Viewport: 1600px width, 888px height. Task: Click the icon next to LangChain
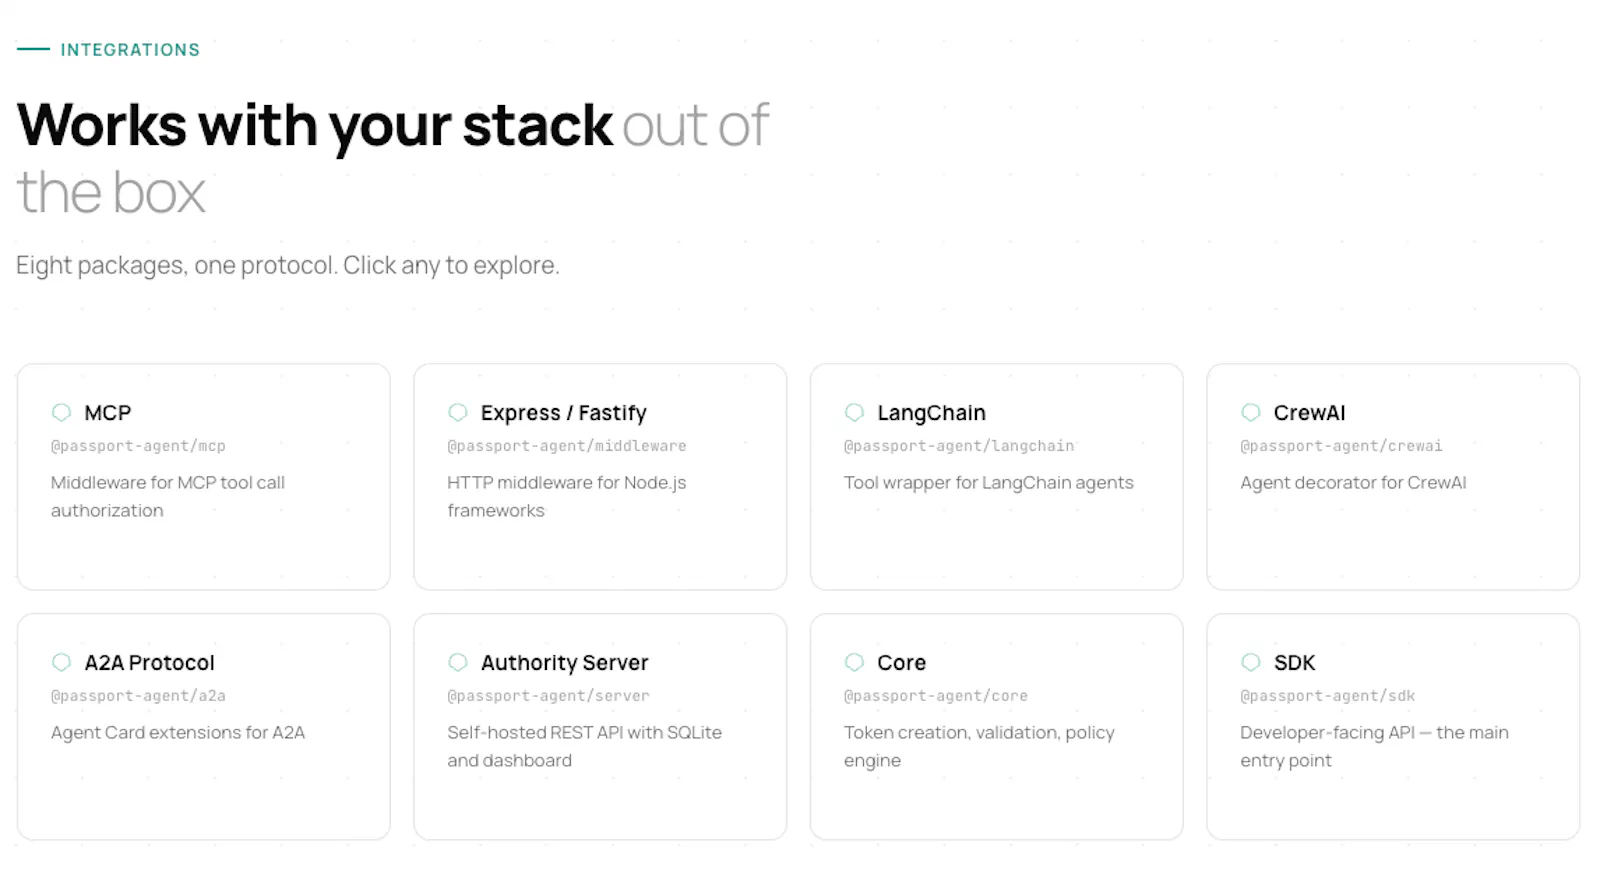tap(854, 412)
